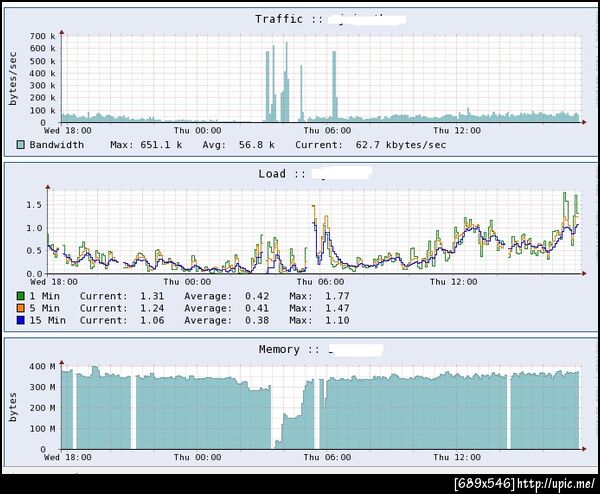
Task: Click 'Thu 12:00' label on Traffic graph
Action: pos(457,130)
